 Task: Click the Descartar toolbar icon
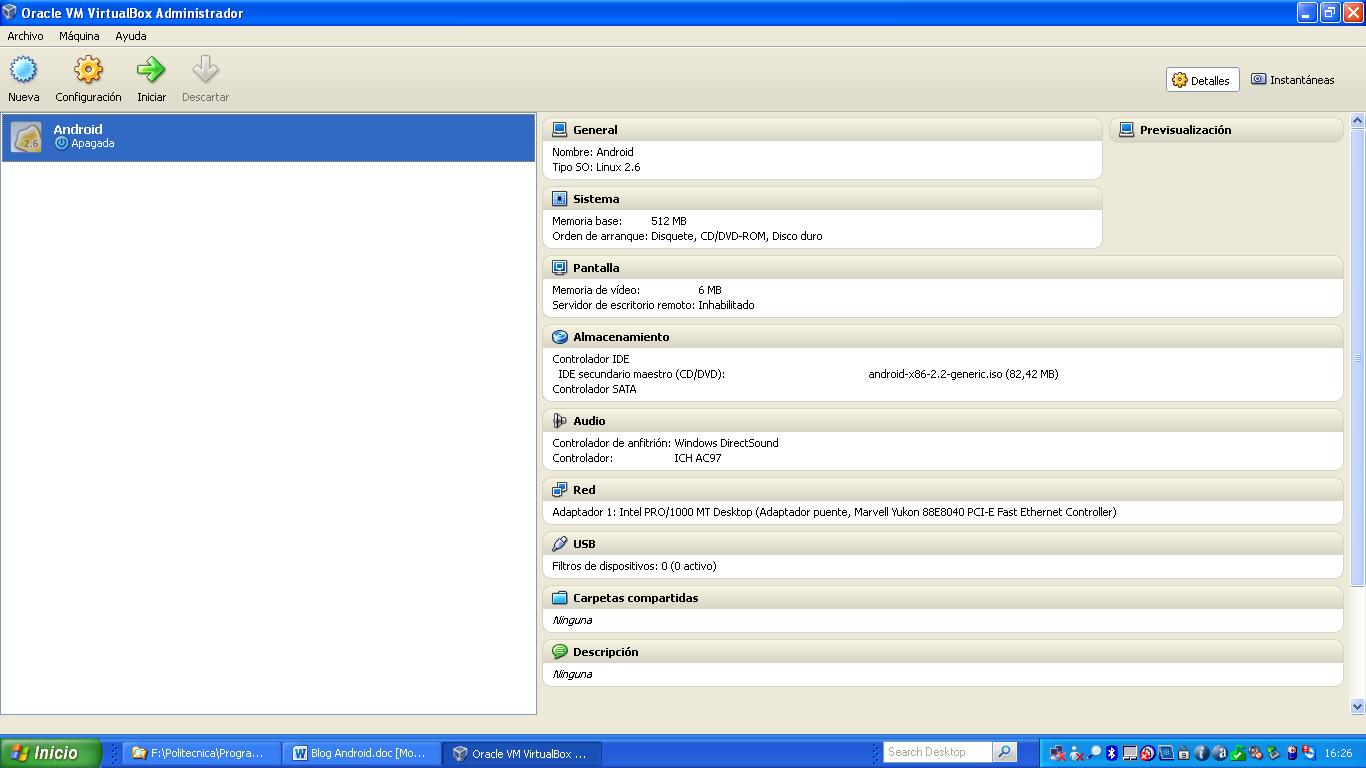click(205, 70)
